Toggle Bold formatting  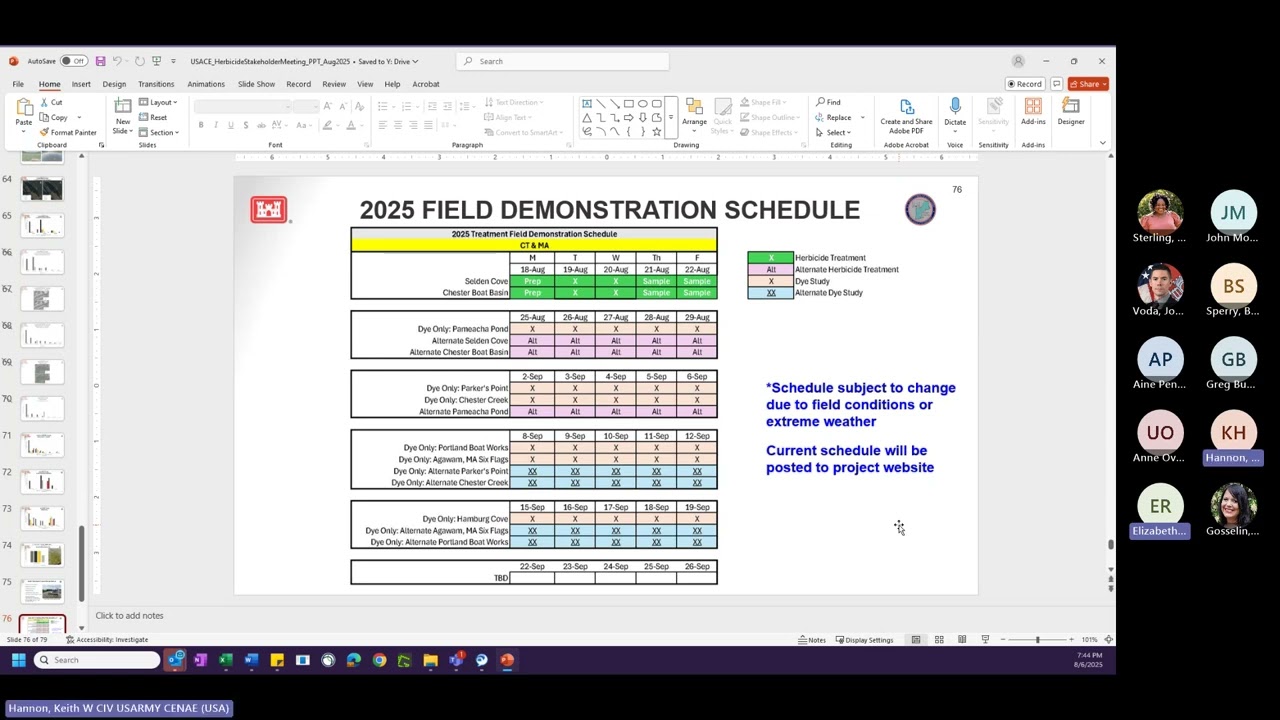coord(201,125)
